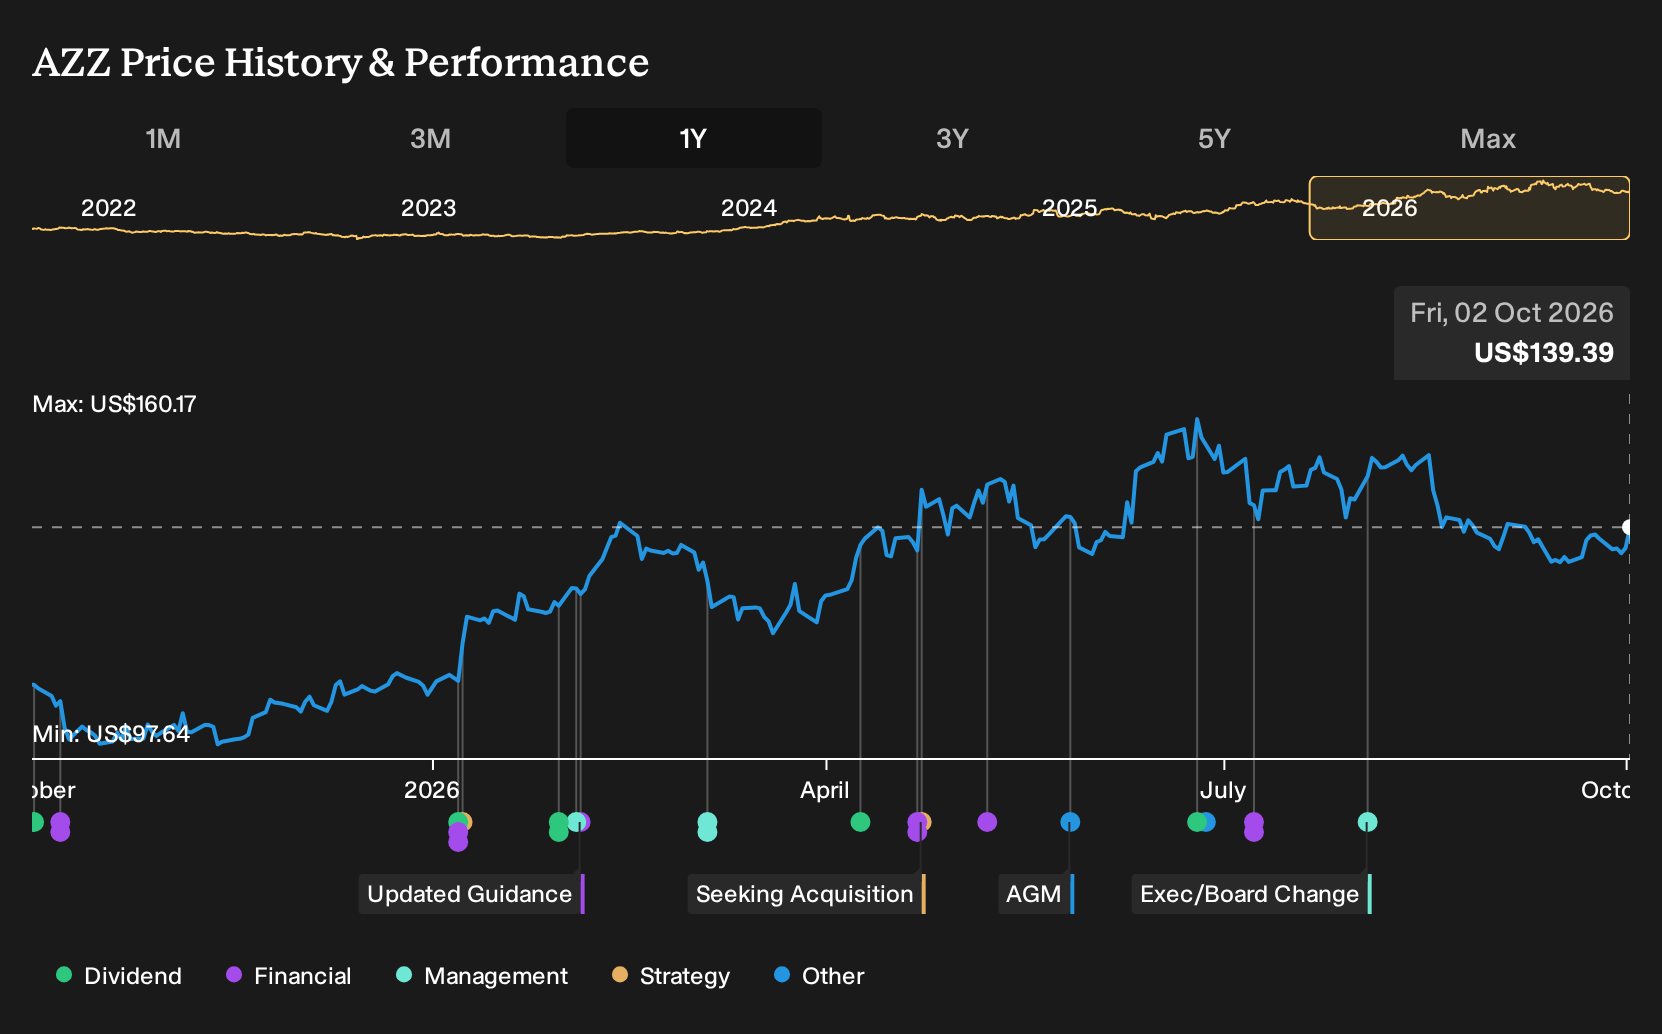Click the AZZ Price History & Performance heading

341,62
